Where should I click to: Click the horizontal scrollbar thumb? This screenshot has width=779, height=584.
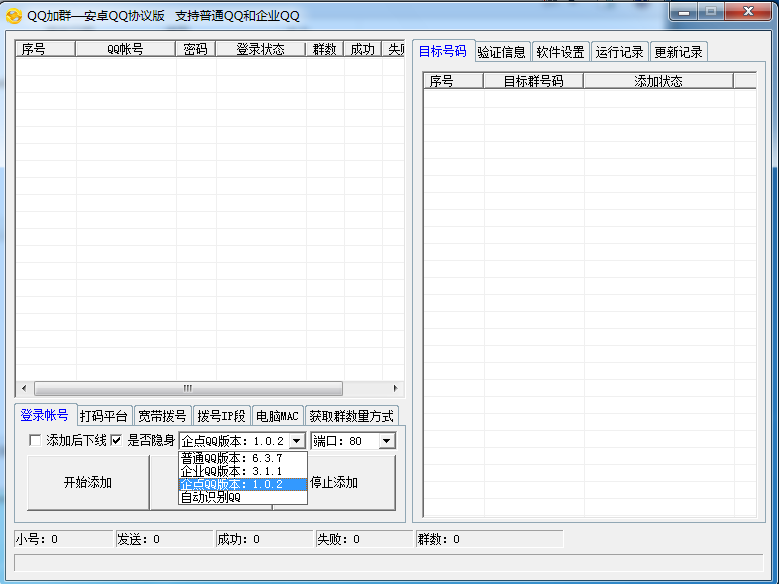click(188, 389)
